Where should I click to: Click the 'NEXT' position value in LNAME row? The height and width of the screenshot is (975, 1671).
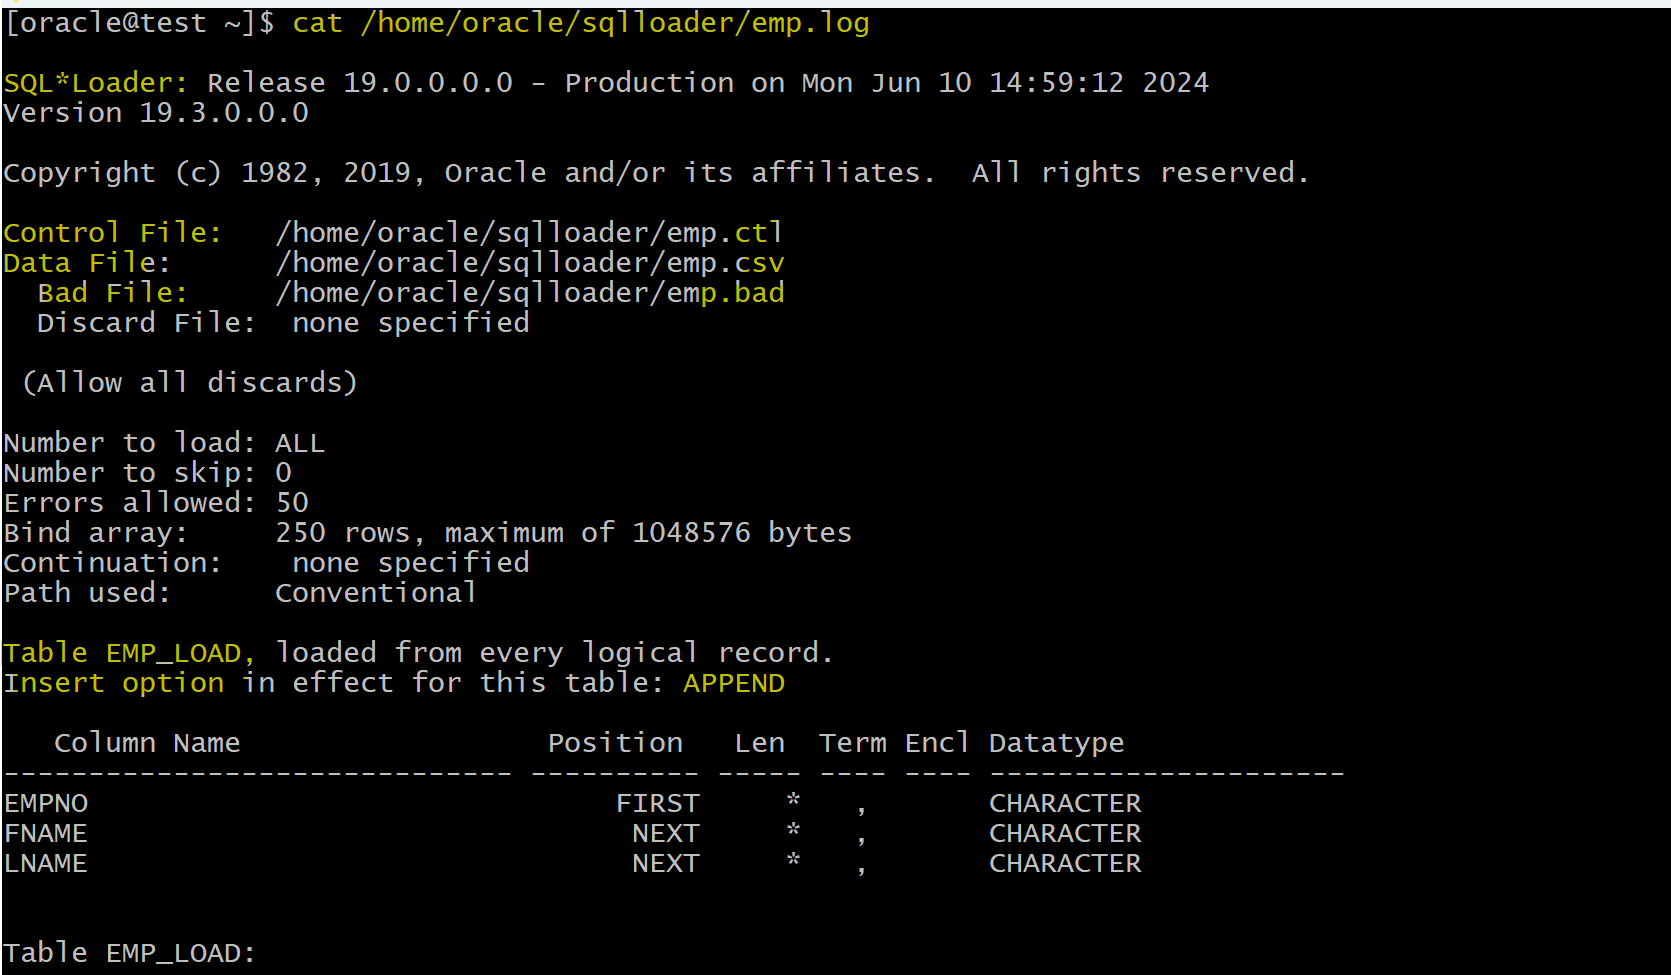[666, 863]
